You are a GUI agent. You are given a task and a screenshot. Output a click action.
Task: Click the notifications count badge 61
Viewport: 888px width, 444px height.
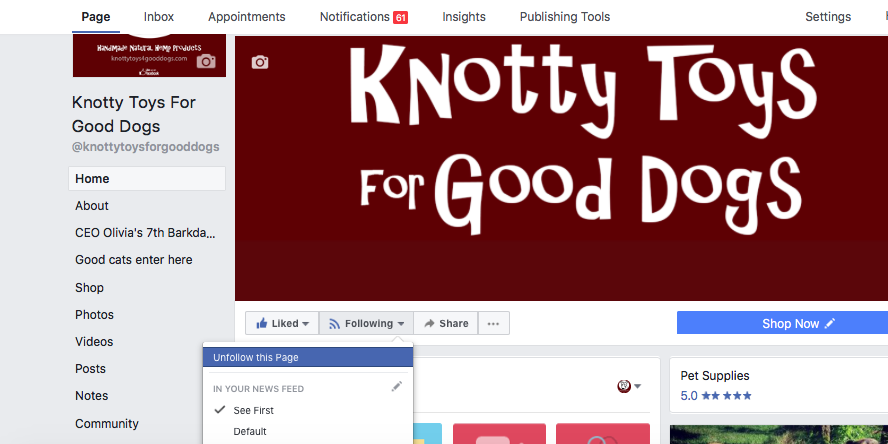tap(400, 18)
